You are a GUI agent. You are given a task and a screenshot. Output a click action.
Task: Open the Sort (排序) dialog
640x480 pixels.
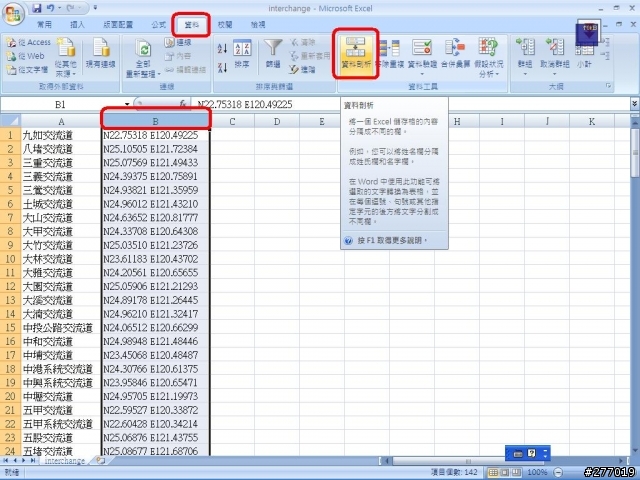242,54
